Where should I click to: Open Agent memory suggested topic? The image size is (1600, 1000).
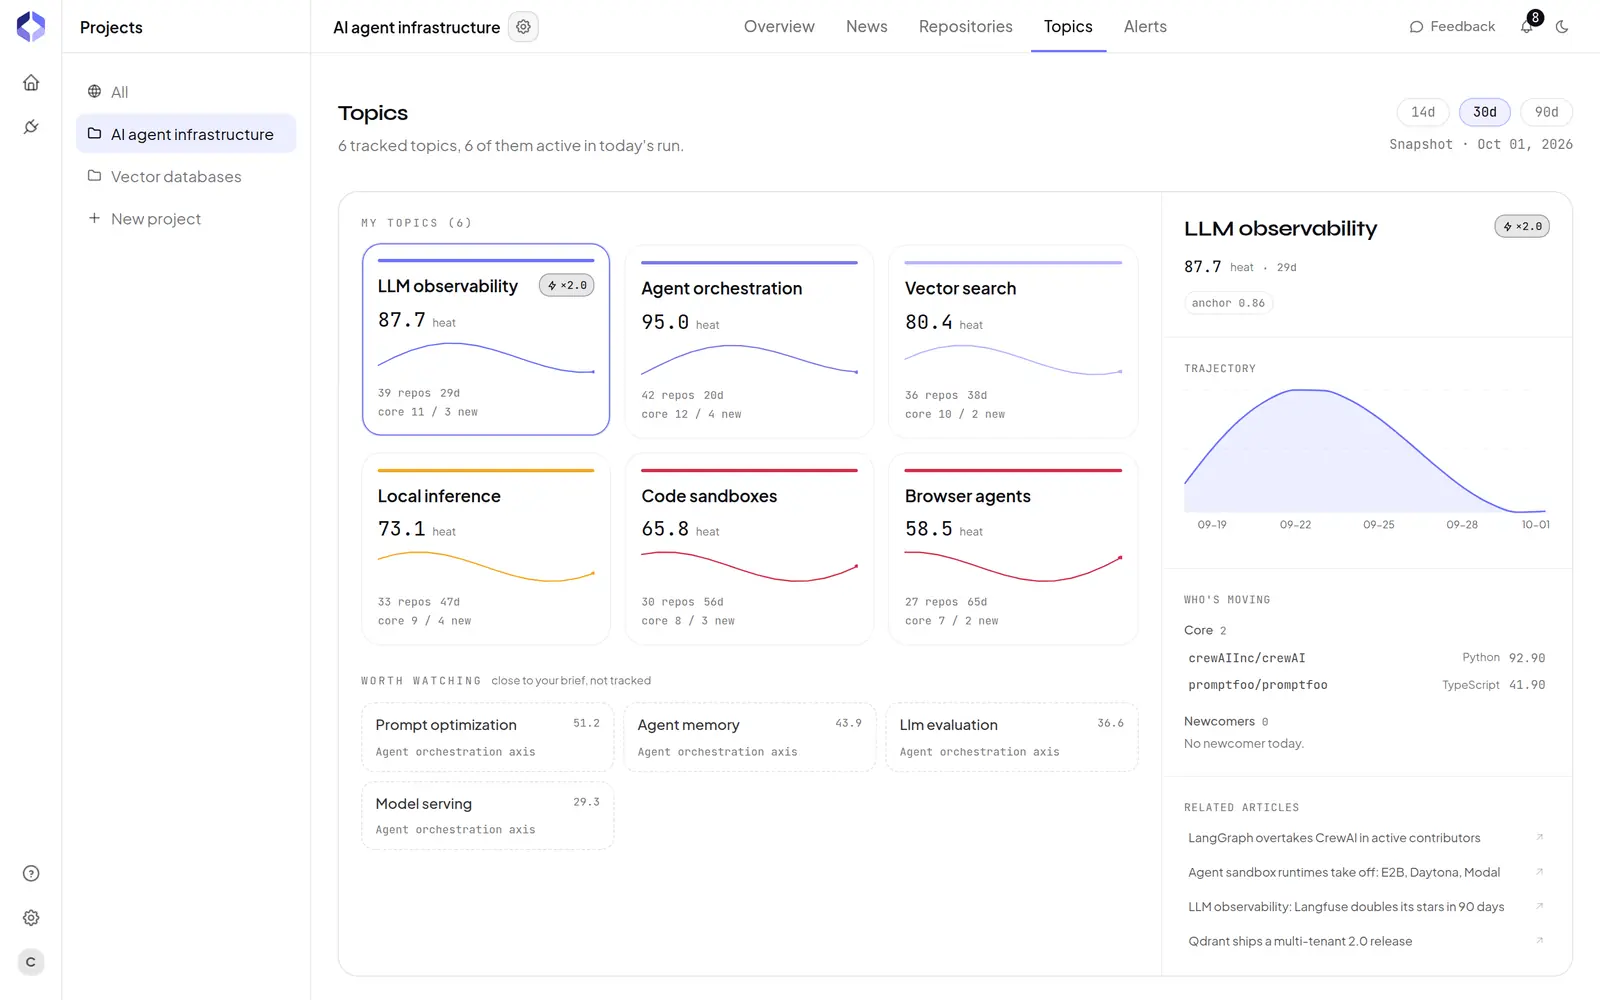point(749,737)
